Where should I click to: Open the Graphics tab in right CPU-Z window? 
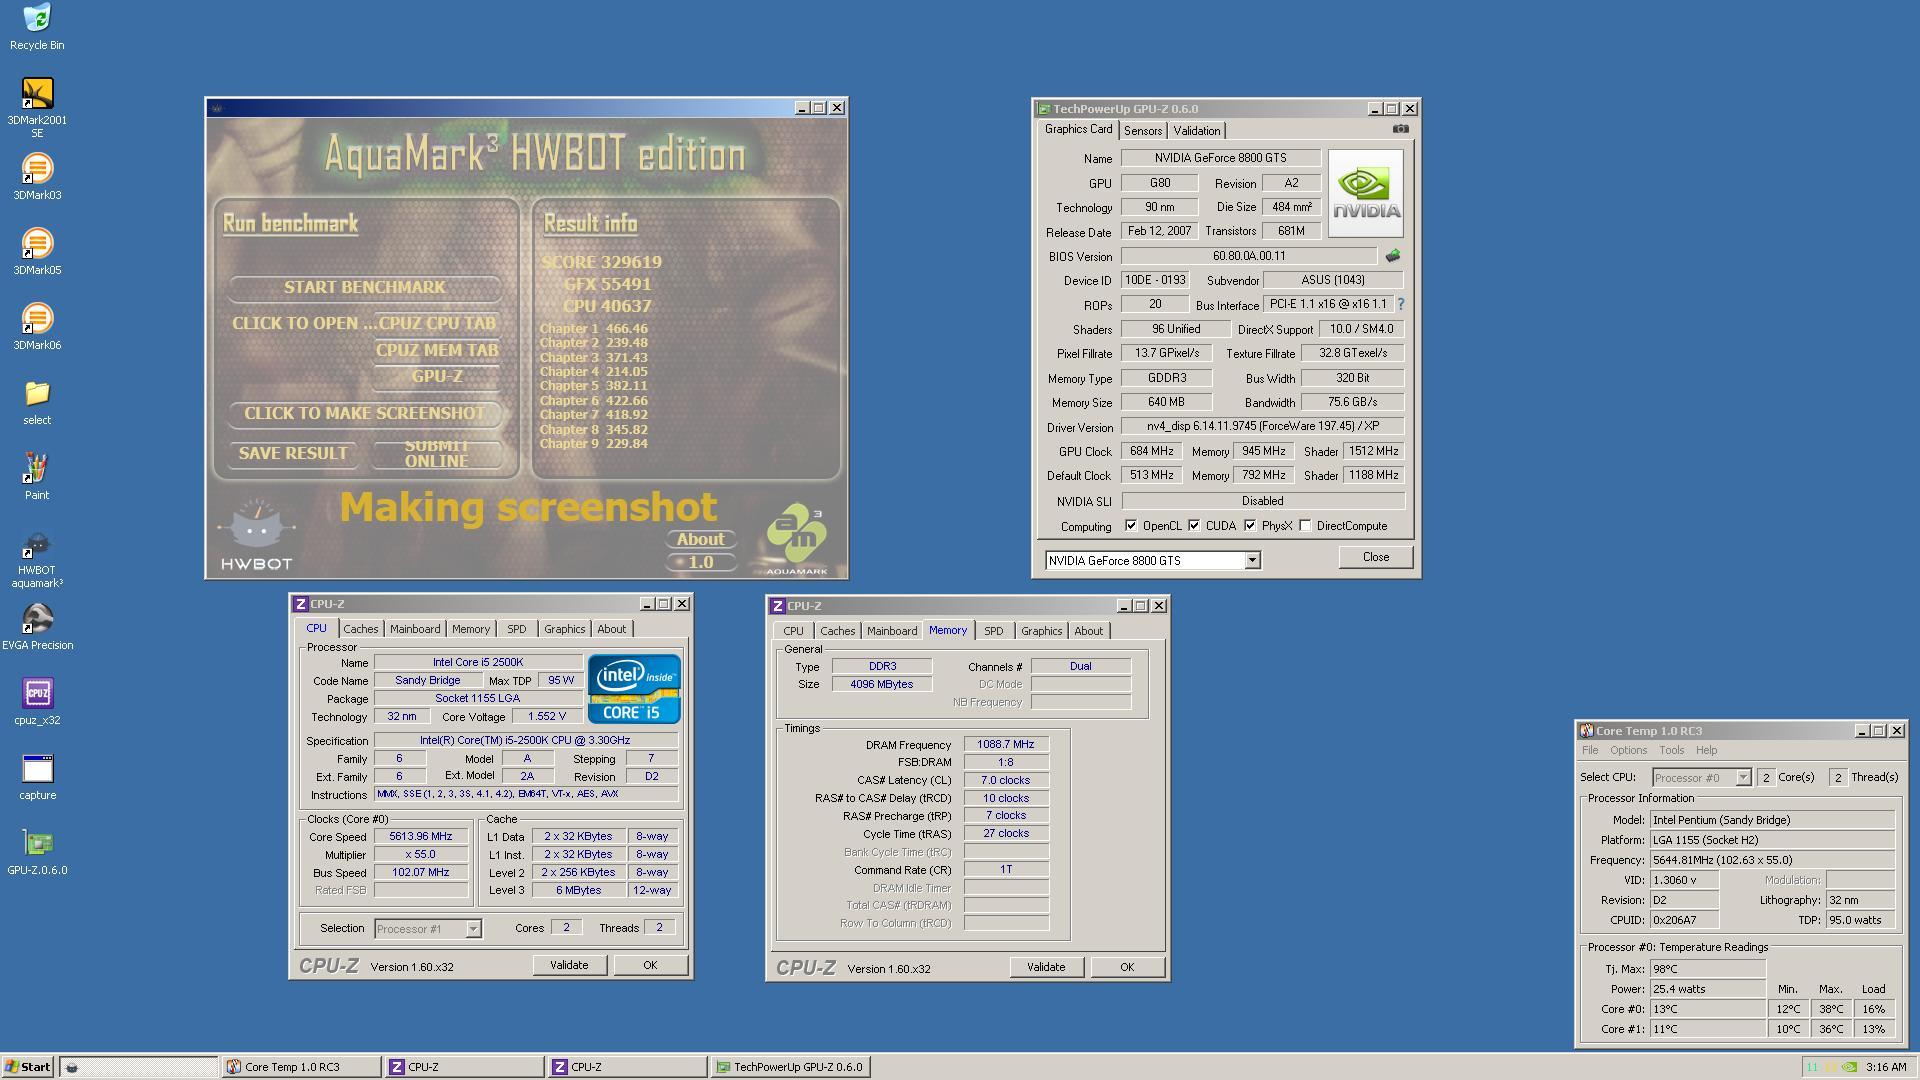(1041, 631)
